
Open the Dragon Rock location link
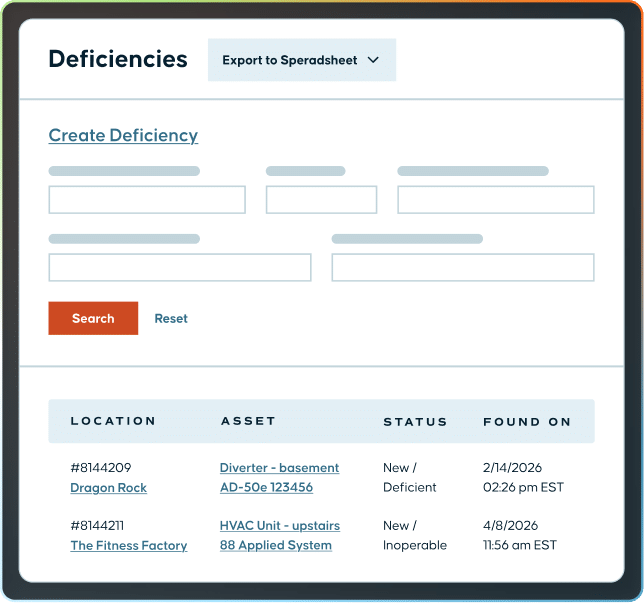[108, 488]
